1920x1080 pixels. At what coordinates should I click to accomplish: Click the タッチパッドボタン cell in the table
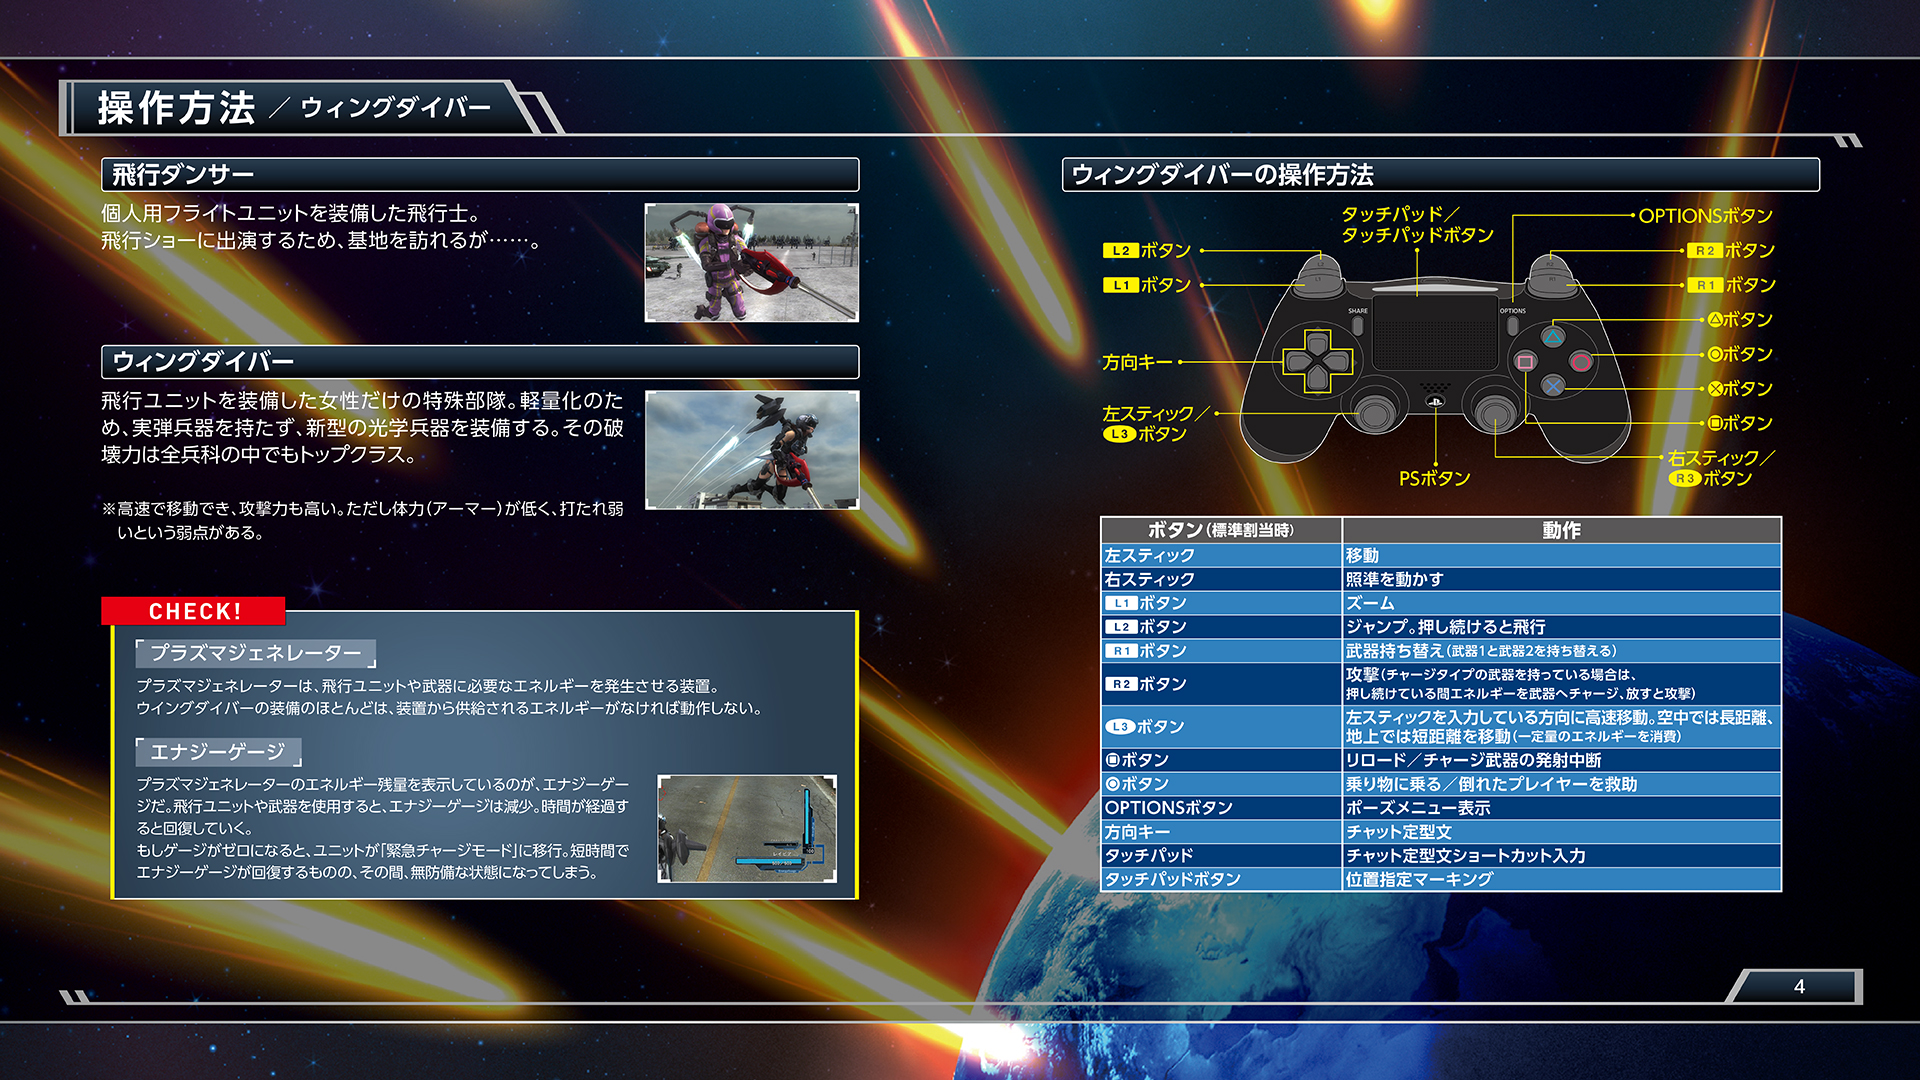[x=1221, y=880]
